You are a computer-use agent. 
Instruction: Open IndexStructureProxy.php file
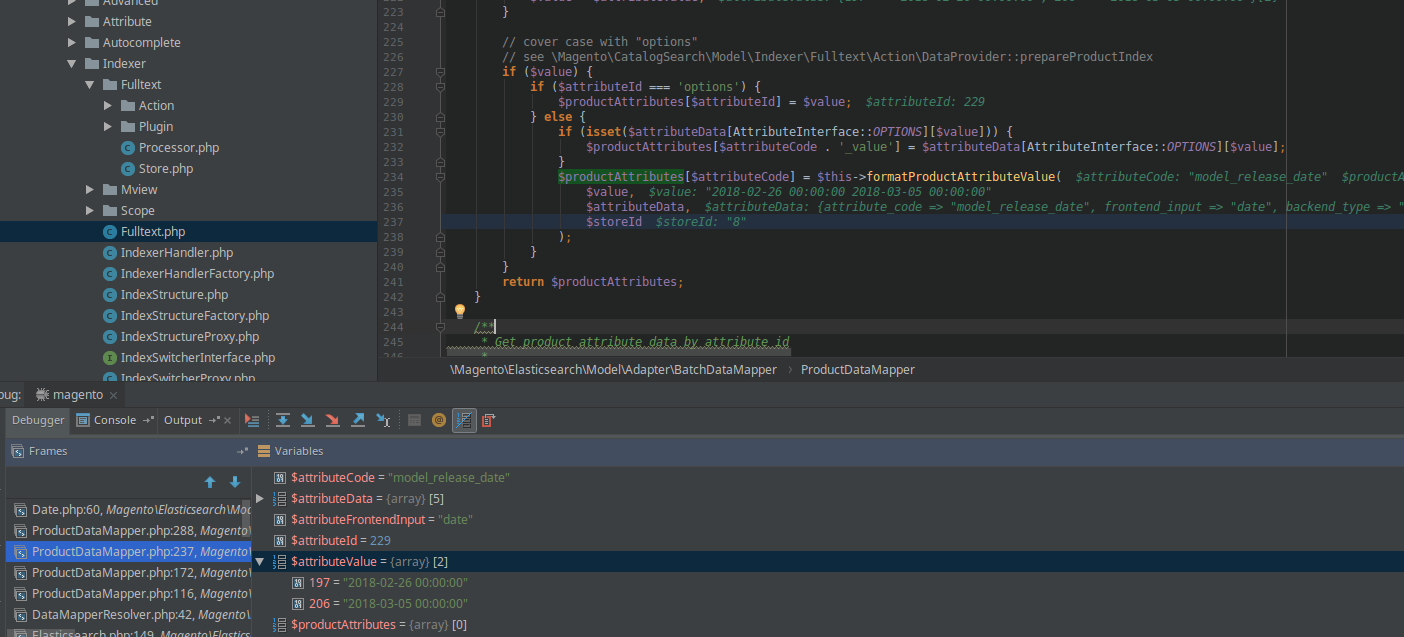point(190,337)
